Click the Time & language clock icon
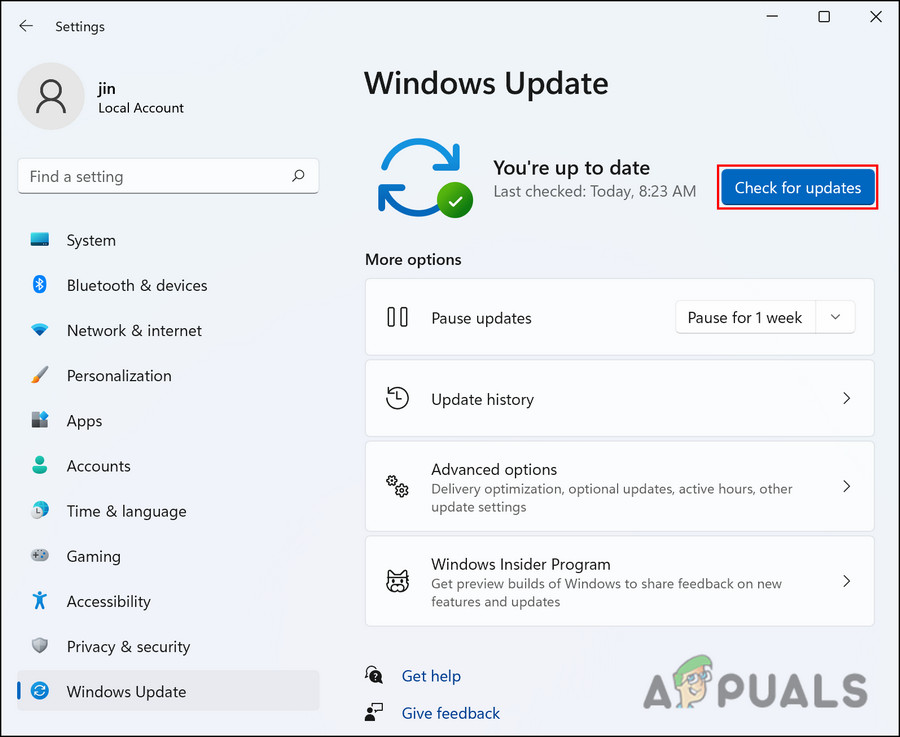This screenshot has height=737, width=900. tap(40, 510)
